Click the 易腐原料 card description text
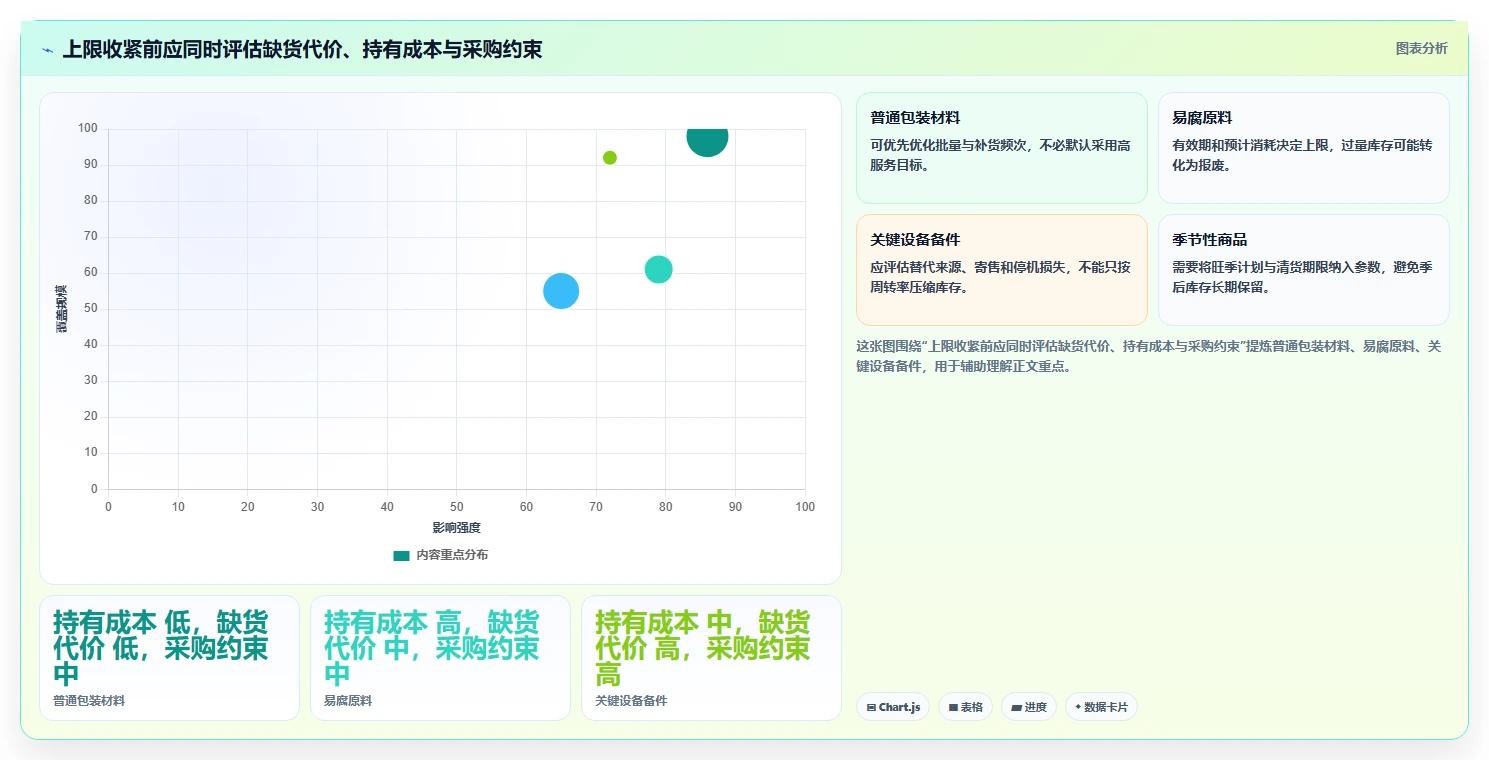The image size is (1489, 760). pos(1302,155)
